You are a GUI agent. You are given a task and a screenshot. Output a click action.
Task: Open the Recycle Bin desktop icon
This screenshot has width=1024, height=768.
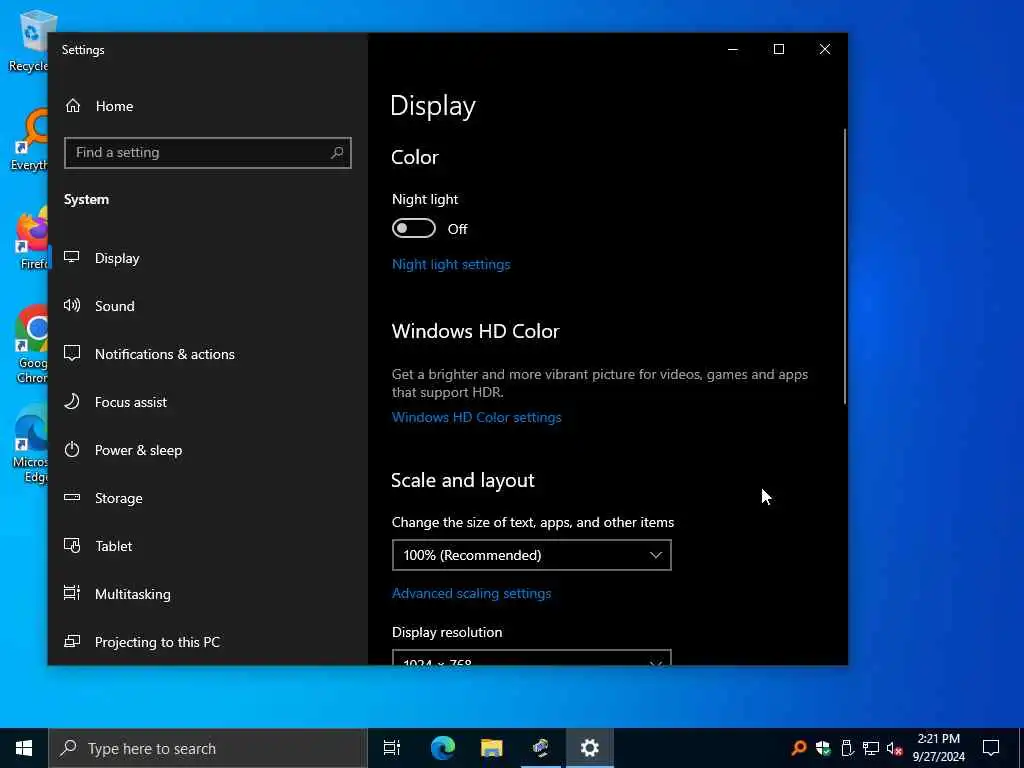29,40
